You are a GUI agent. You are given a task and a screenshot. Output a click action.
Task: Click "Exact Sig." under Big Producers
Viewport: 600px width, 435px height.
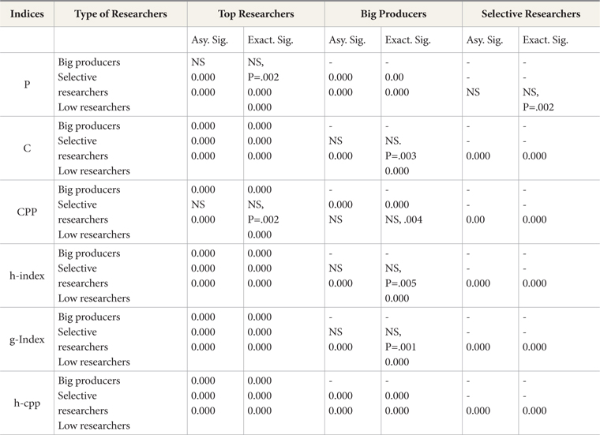point(407,40)
